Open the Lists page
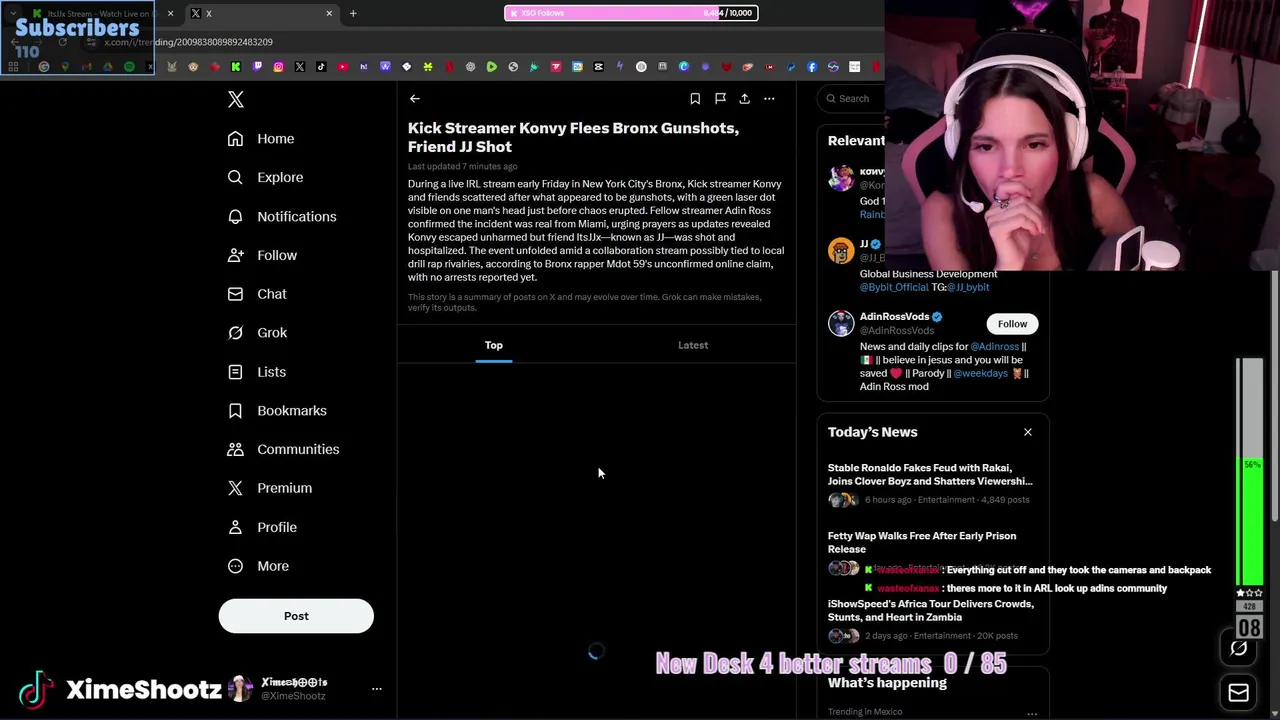This screenshot has width=1280, height=720. (257, 372)
